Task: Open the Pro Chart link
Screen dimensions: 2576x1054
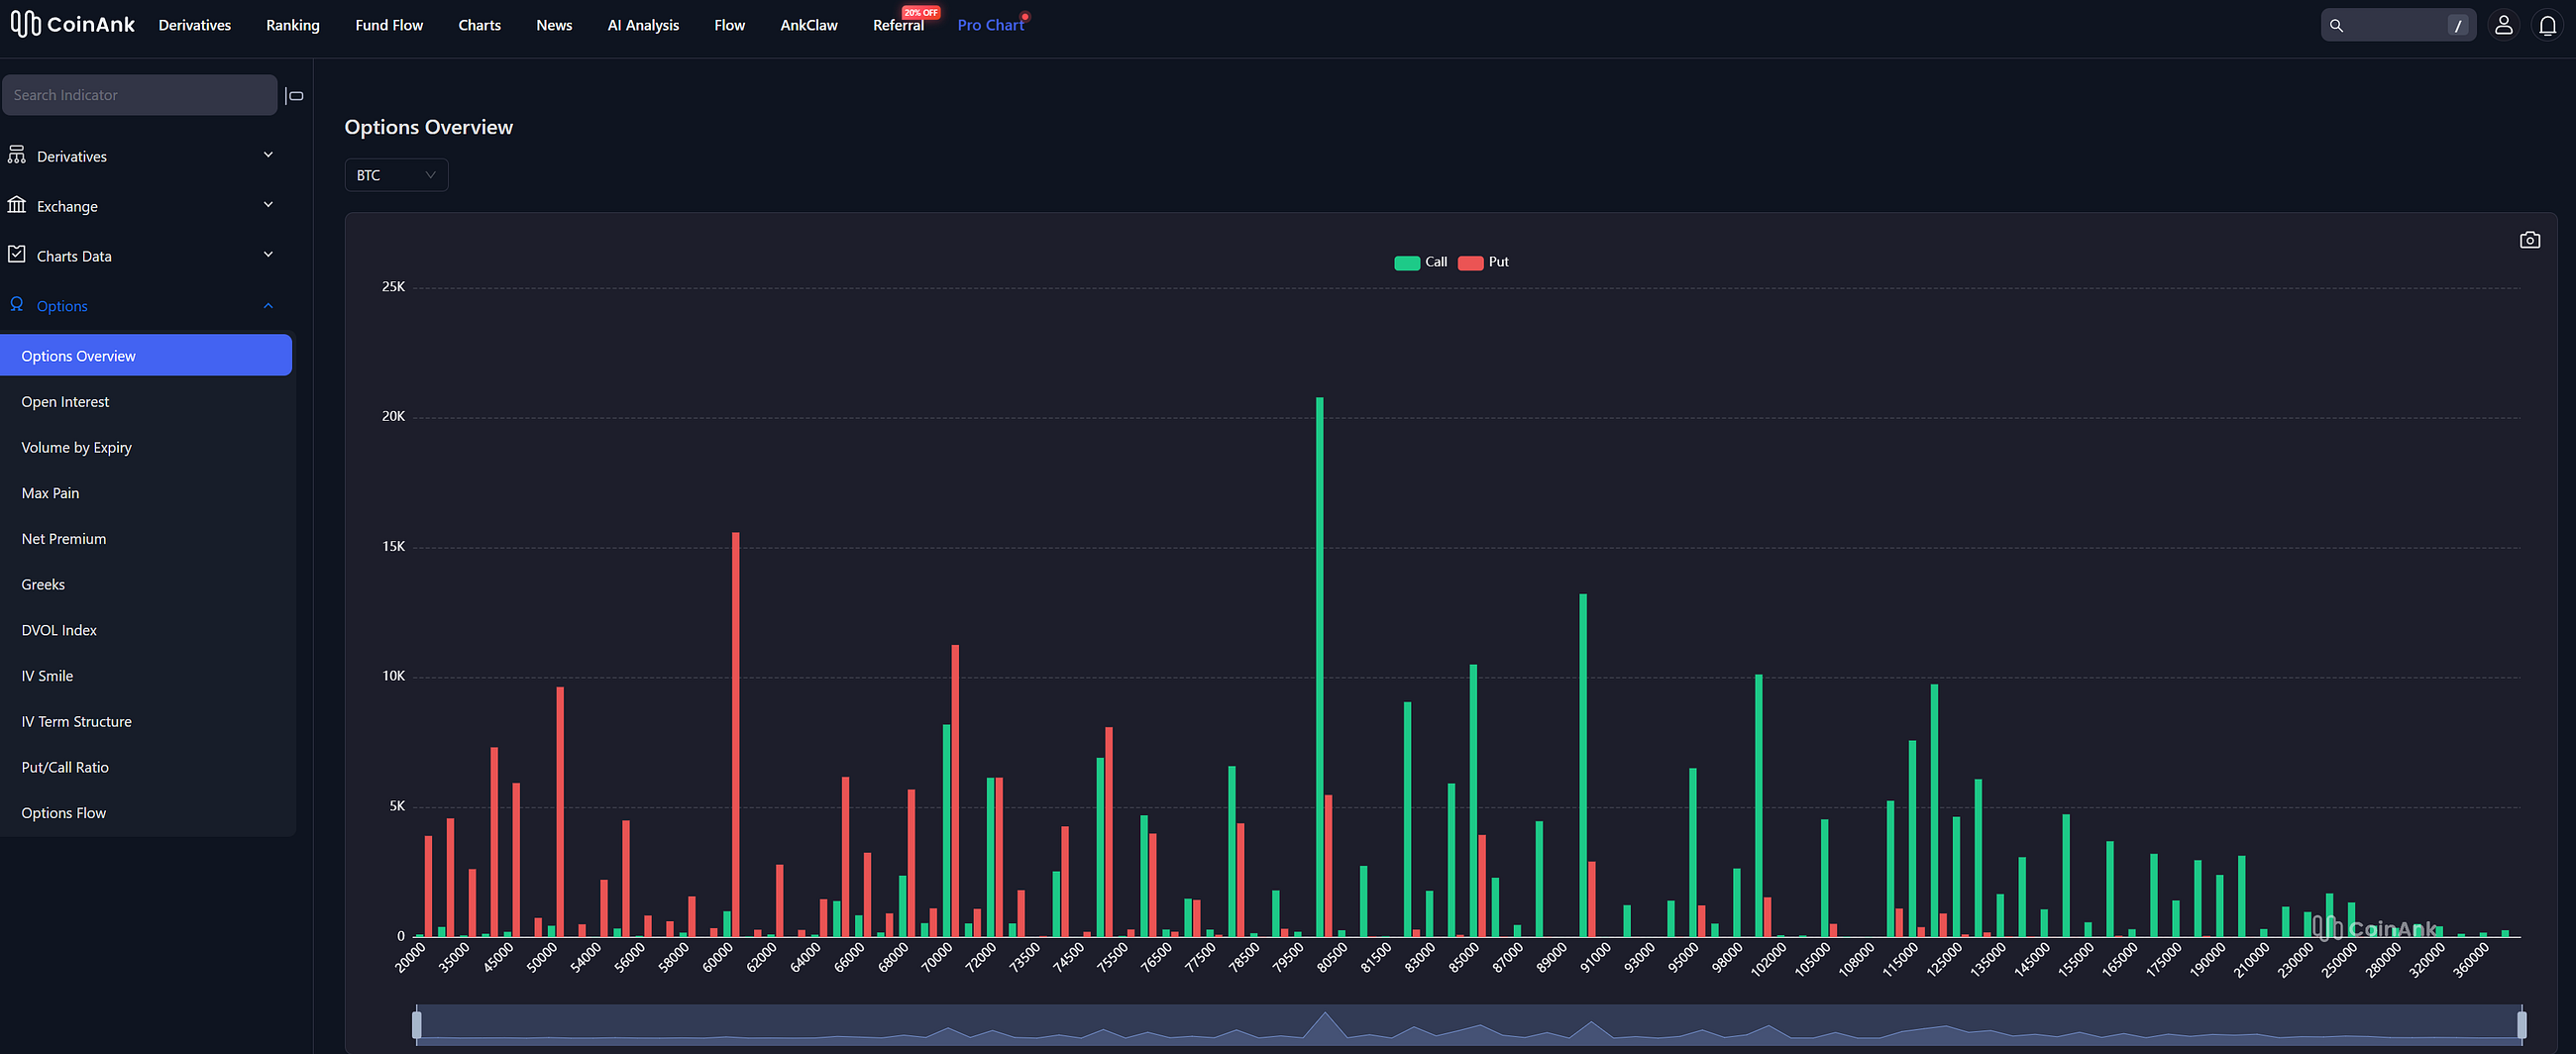Action: click(990, 25)
